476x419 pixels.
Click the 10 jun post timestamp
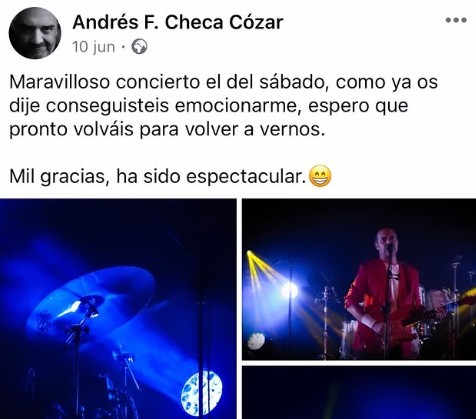pyautogui.click(x=94, y=47)
